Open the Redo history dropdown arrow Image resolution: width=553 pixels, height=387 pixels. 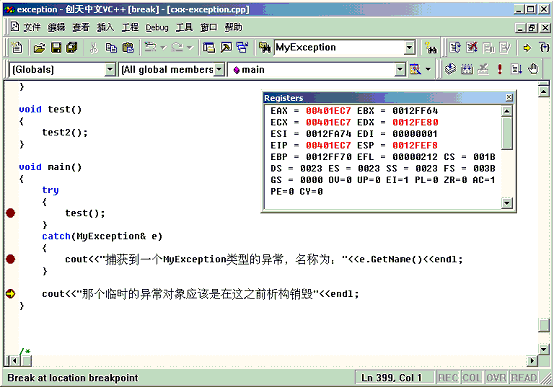pyautogui.click(x=190, y=47)
